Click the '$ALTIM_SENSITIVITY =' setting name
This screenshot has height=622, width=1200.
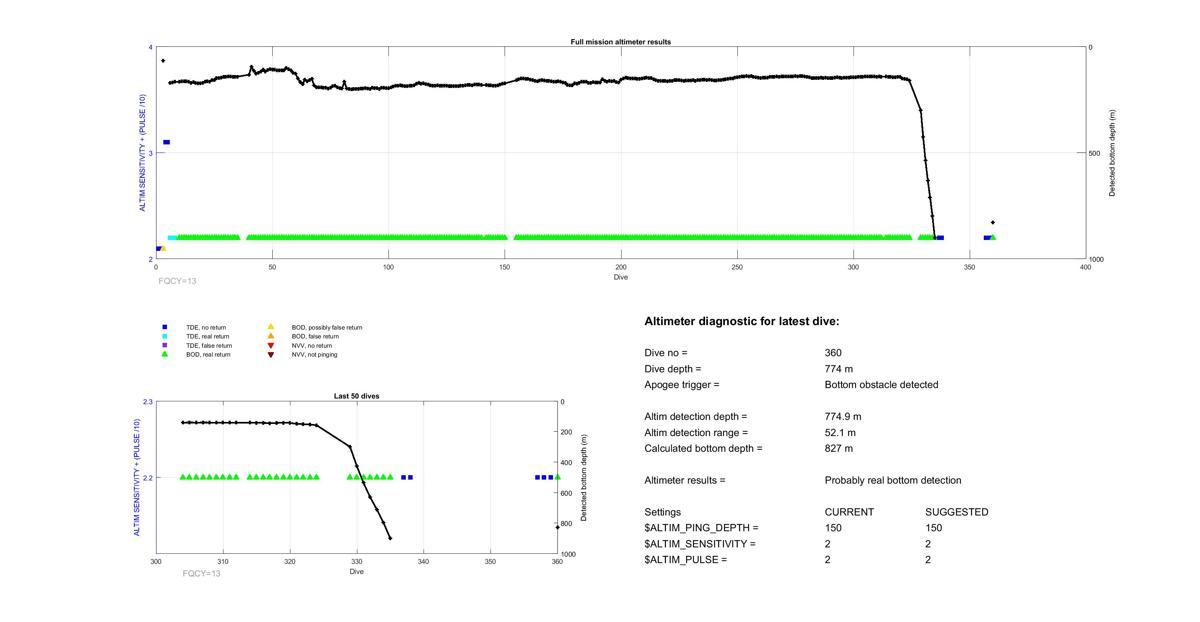click(700, 544)
